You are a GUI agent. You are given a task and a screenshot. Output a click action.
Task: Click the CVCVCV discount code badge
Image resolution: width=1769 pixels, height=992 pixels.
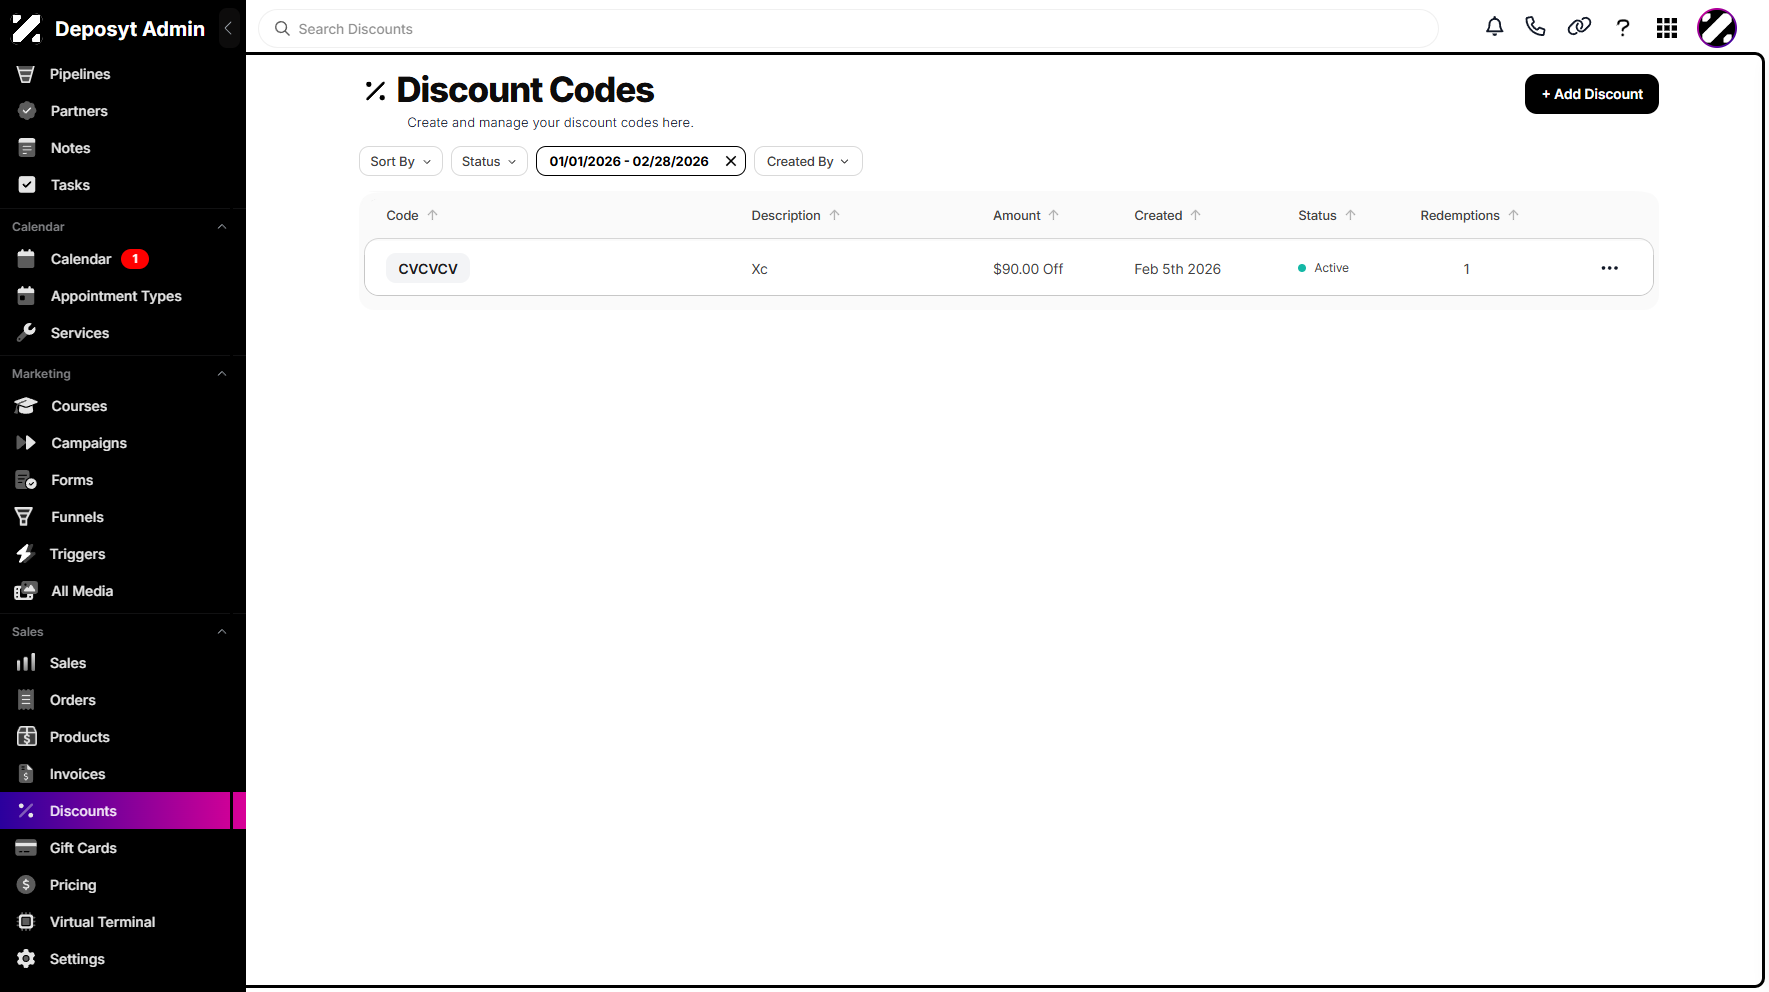click(428, 268)
